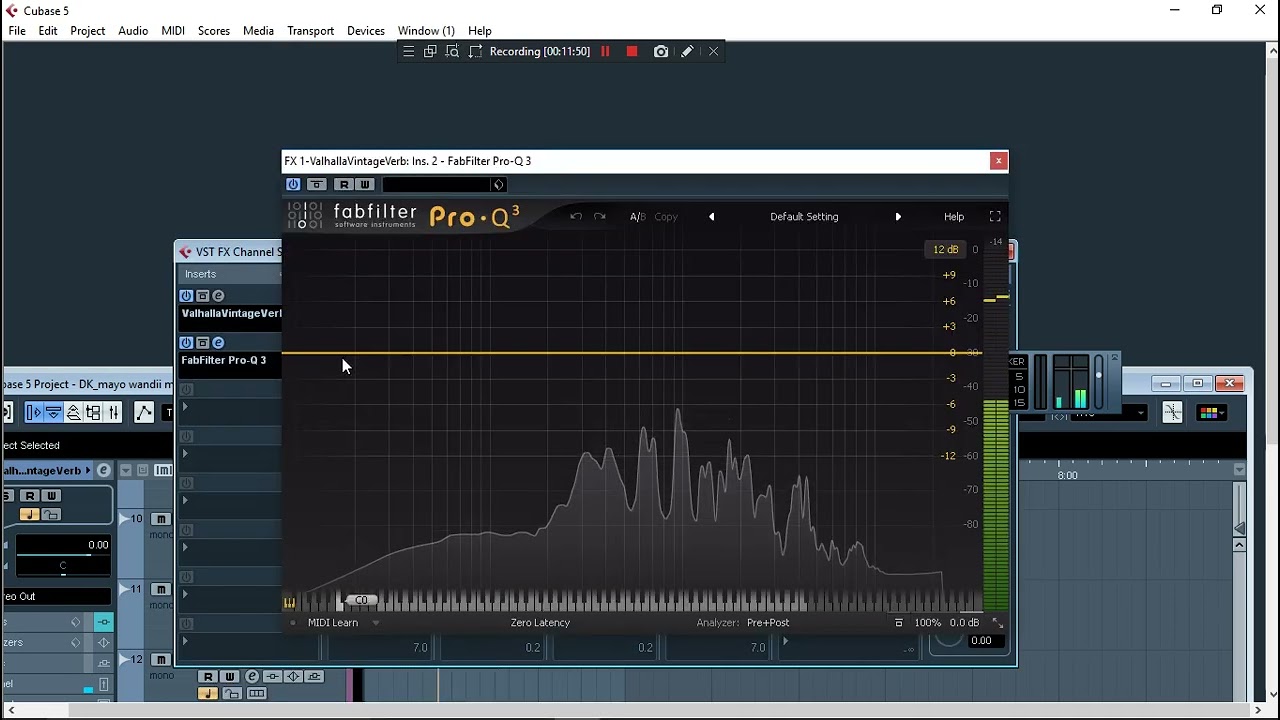The image size is (1280, 720).
Task: Open the Audio menu
Action: tap(133, 31)
